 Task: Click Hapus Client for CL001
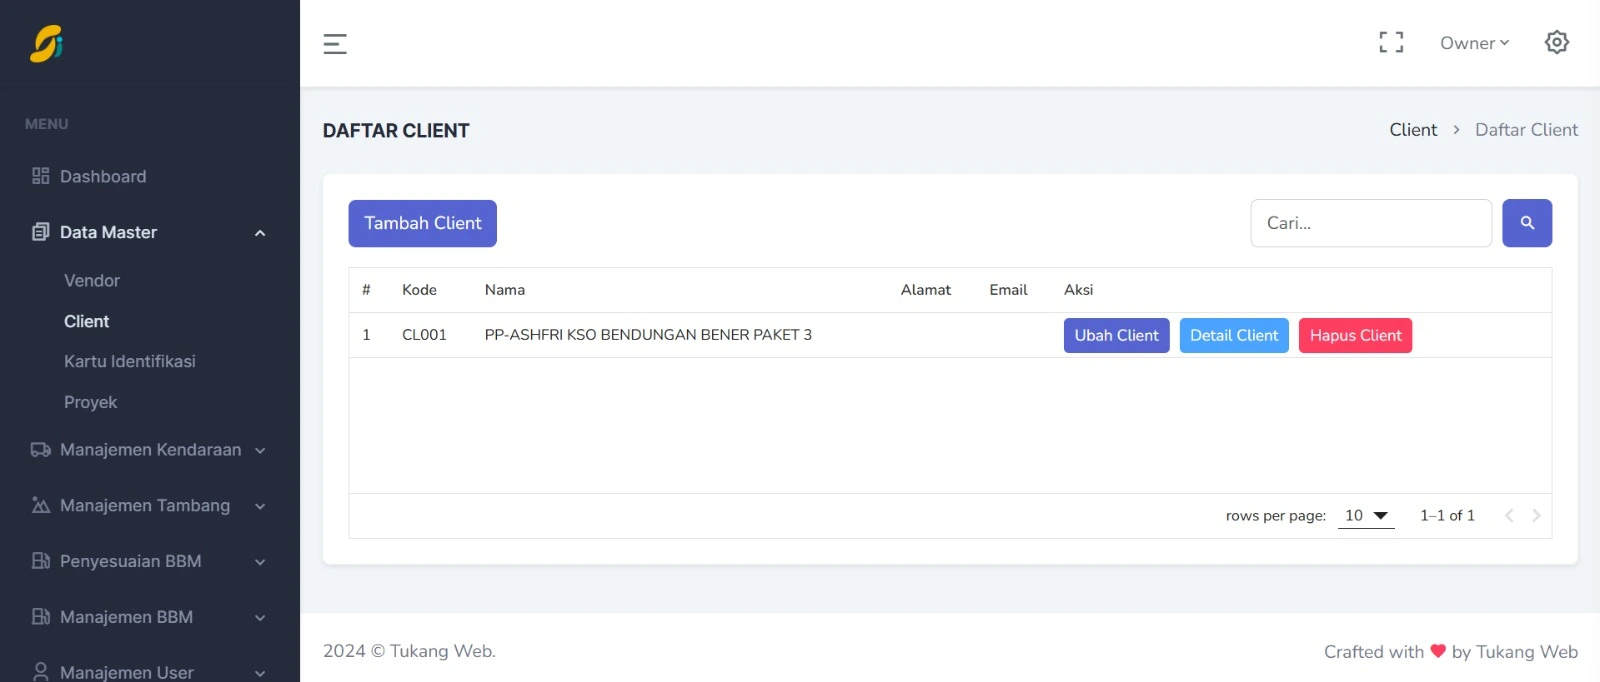(x=1355, y=336)
